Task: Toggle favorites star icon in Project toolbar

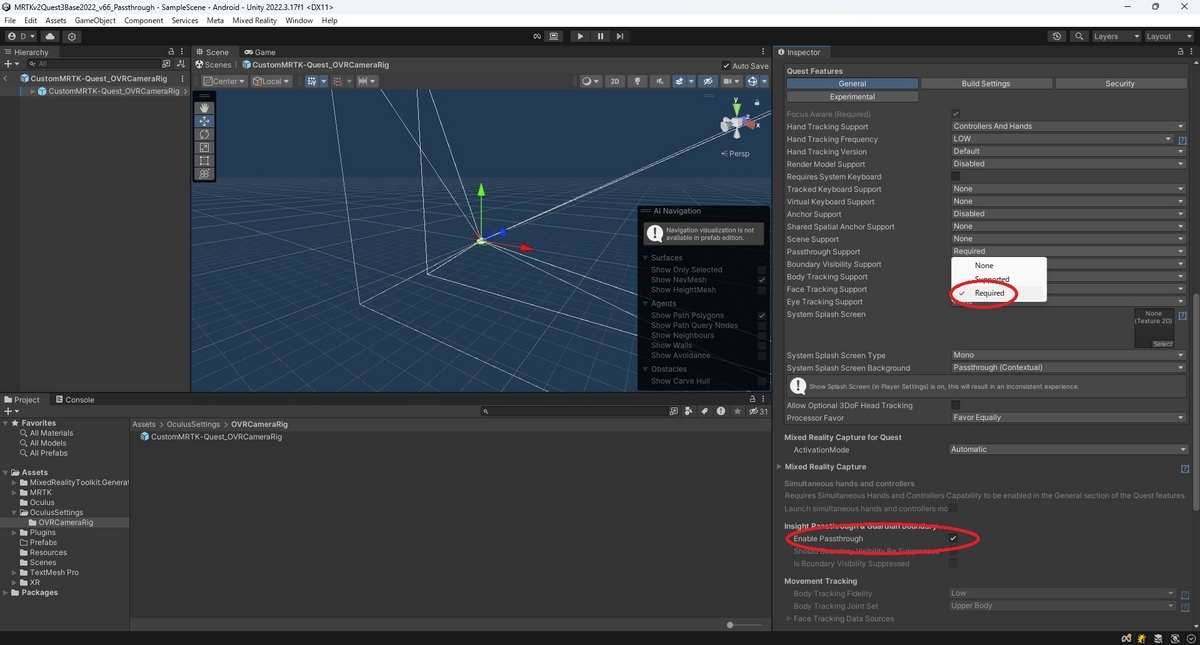Action: coord(737,411)
